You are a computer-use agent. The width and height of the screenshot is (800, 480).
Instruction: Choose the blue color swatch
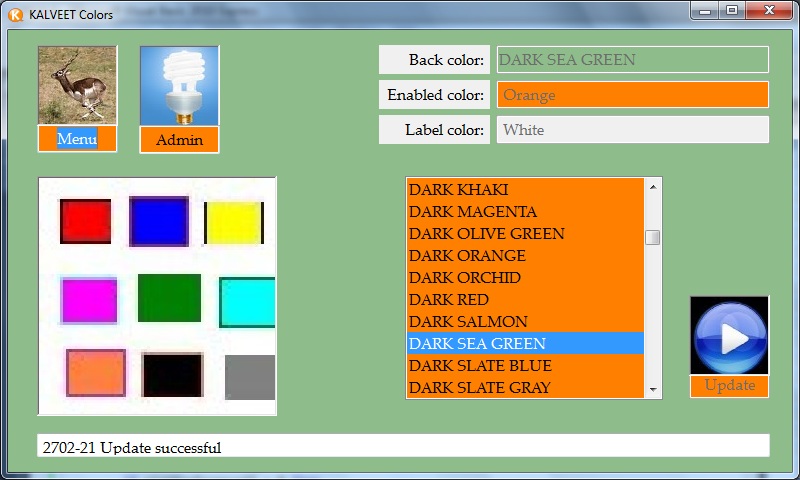(x=159, y=221)
